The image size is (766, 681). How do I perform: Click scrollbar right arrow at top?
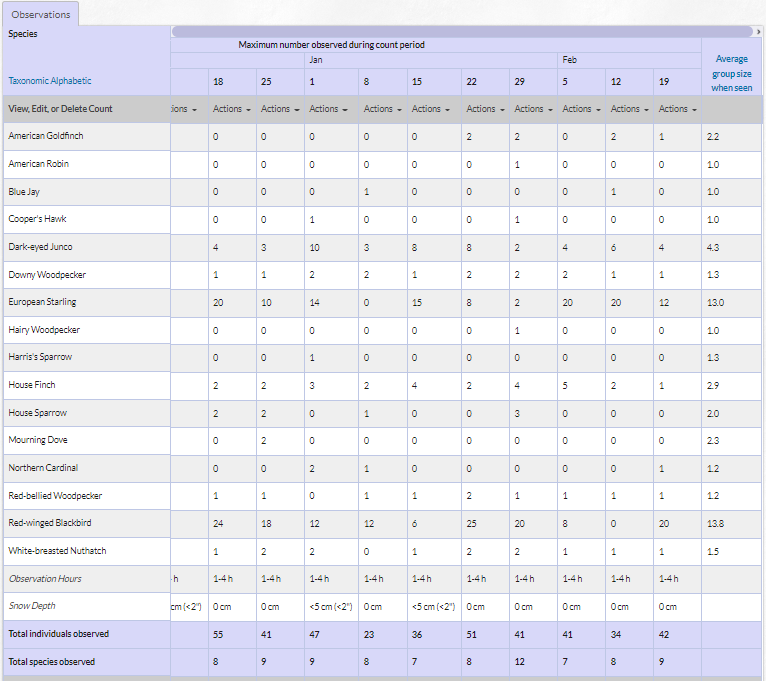[x=758, y=32]
